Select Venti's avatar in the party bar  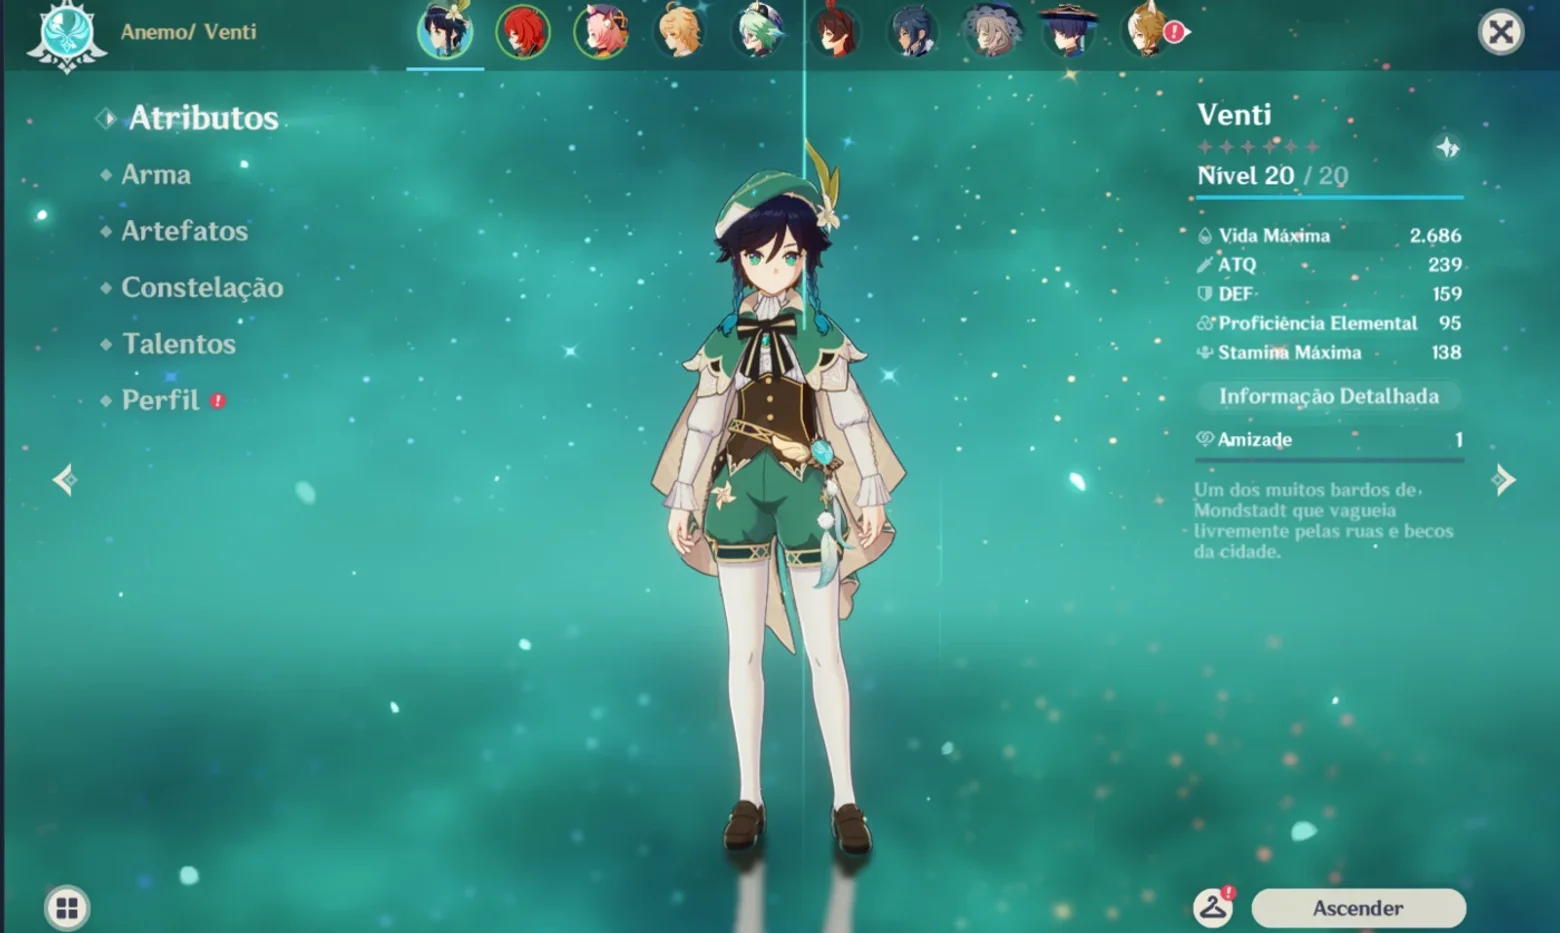coord(445,31)
